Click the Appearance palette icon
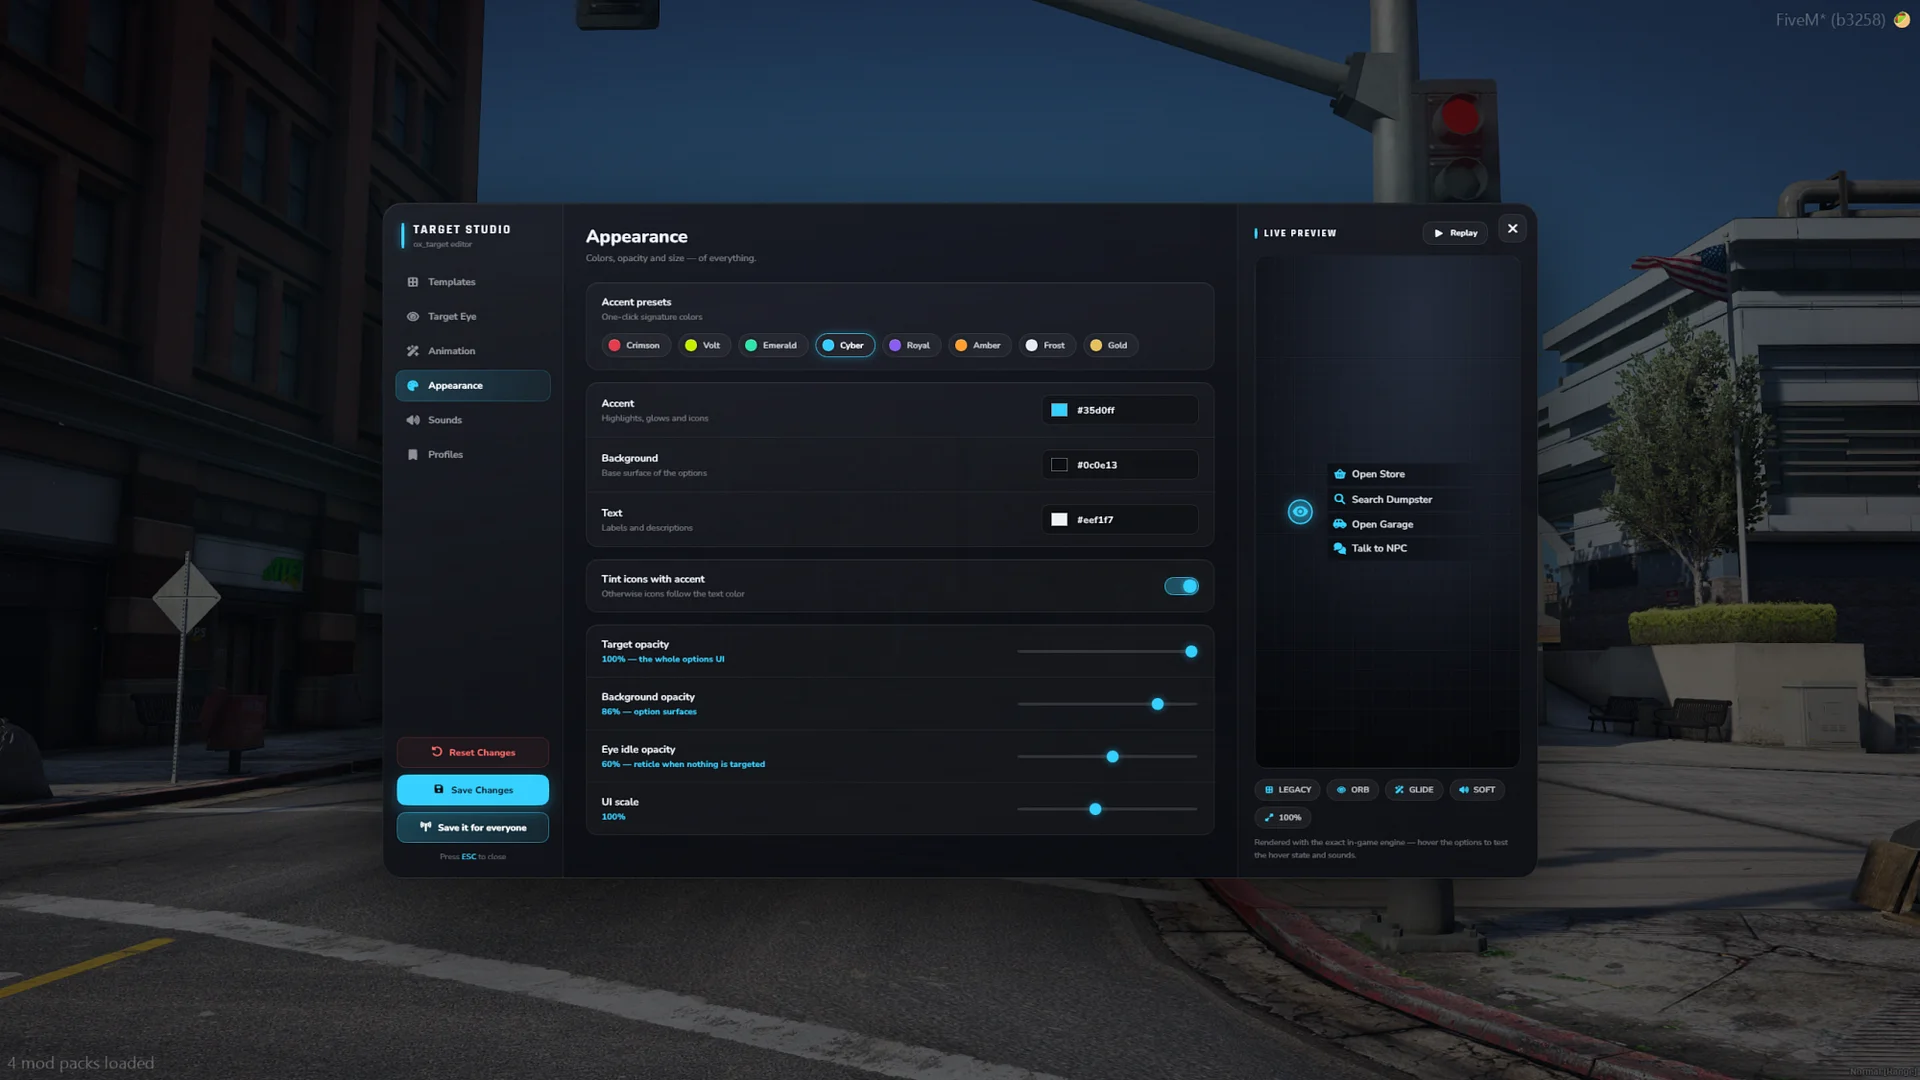 413,386
